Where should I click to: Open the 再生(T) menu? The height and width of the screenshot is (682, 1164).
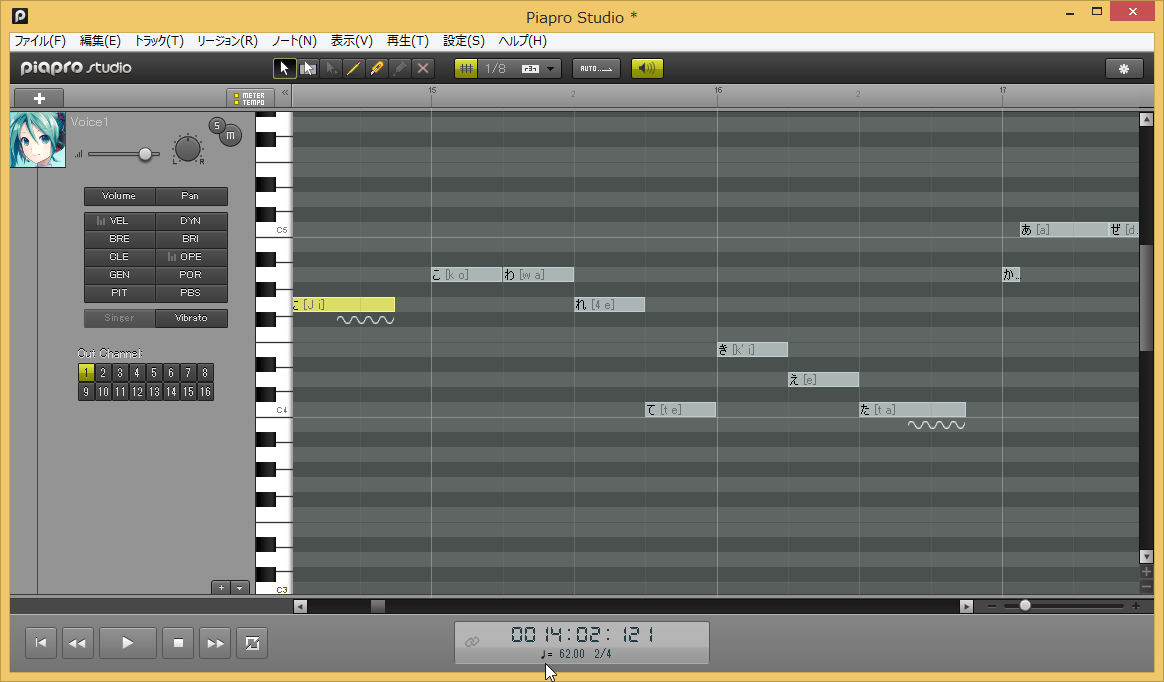(x=408, y=41)
